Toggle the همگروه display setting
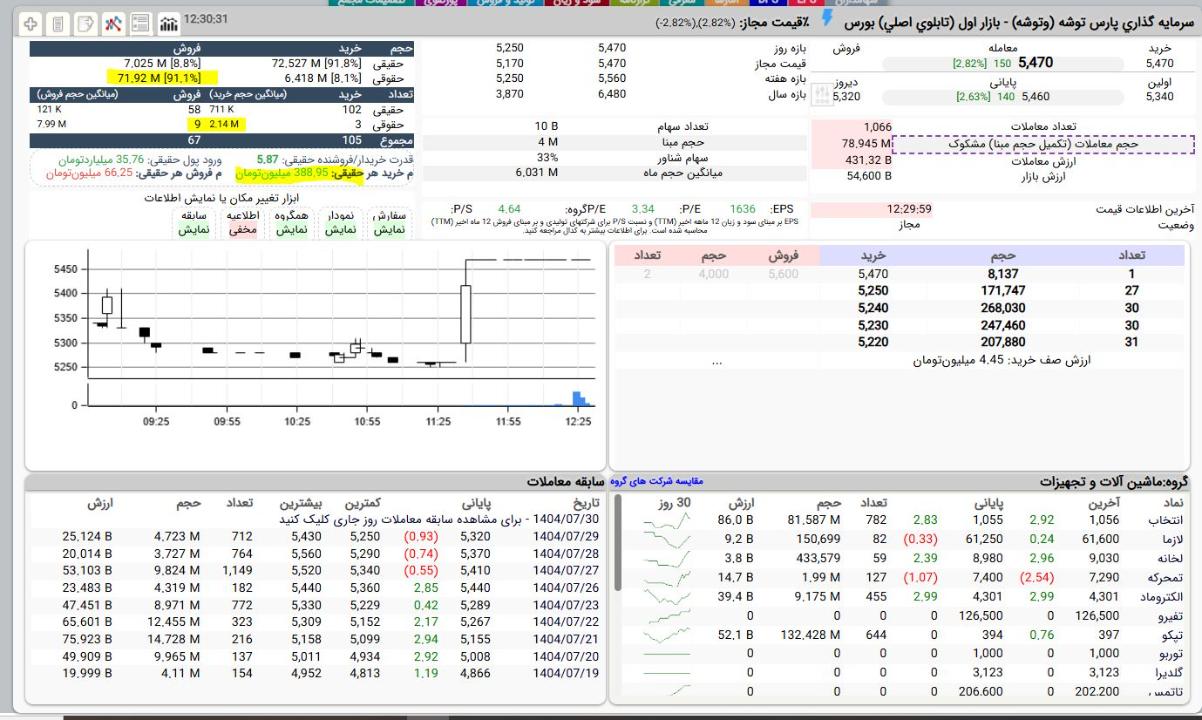The height and width of the screenshot is (720, 1202). 292,222
